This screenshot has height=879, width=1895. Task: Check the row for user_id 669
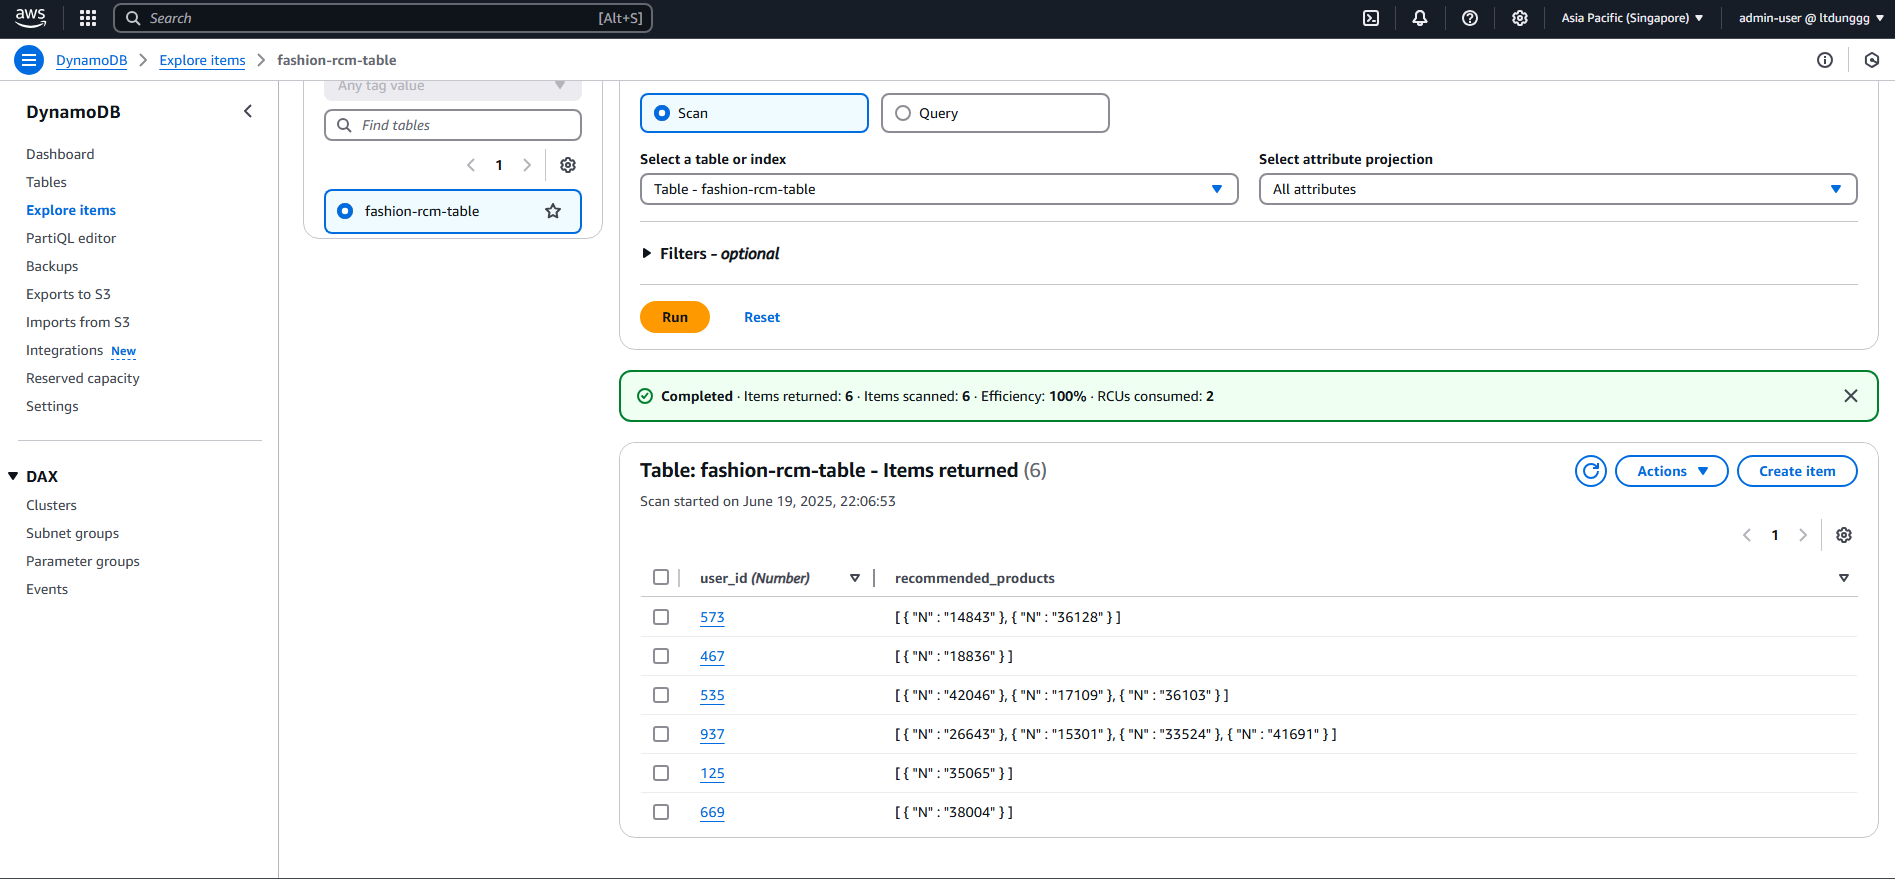(x=661, y=812)
